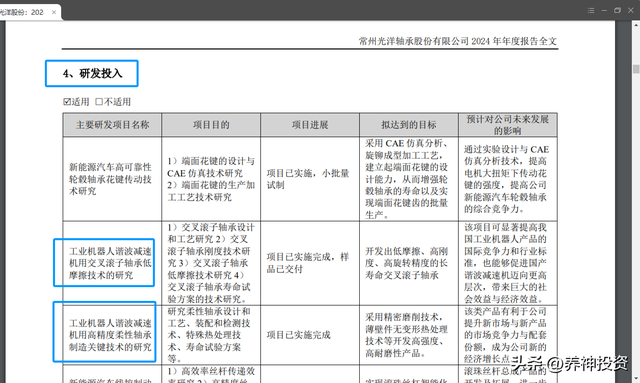Select the heading 4、研发投入
The width and height of the screenshot is (640, 383).
coord(92,73)
